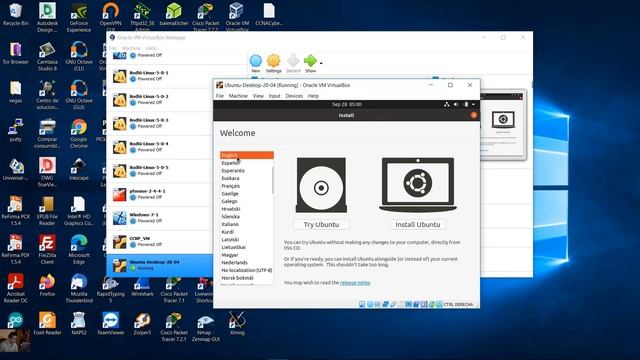The width and height of the screenshot is (640, 360).
Task: Select Français in the language list
Action: (x=247, y=186)
